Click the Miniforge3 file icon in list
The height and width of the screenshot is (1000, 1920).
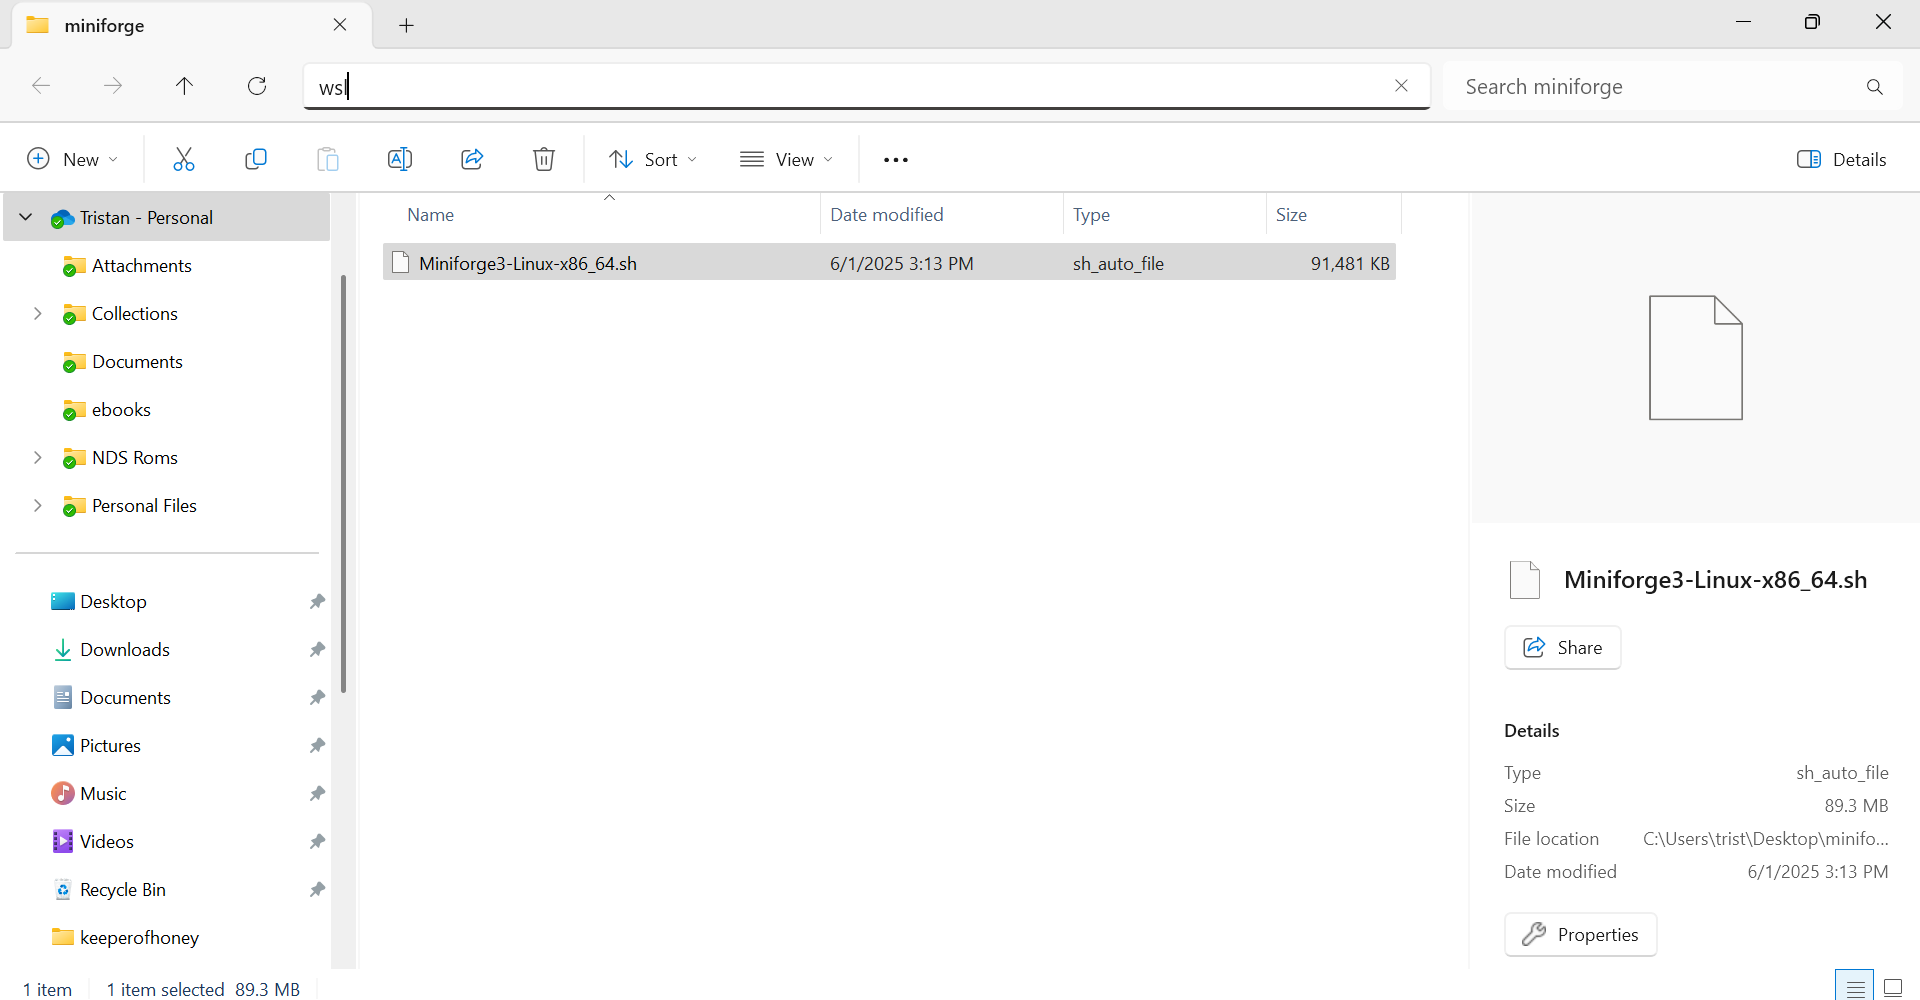[x=401, y=263]
